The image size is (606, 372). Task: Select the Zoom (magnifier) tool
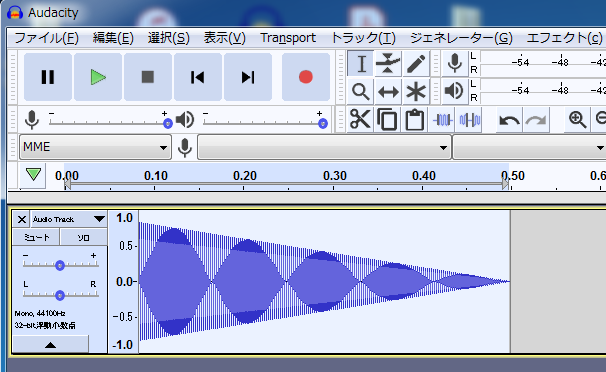[361, 92]
